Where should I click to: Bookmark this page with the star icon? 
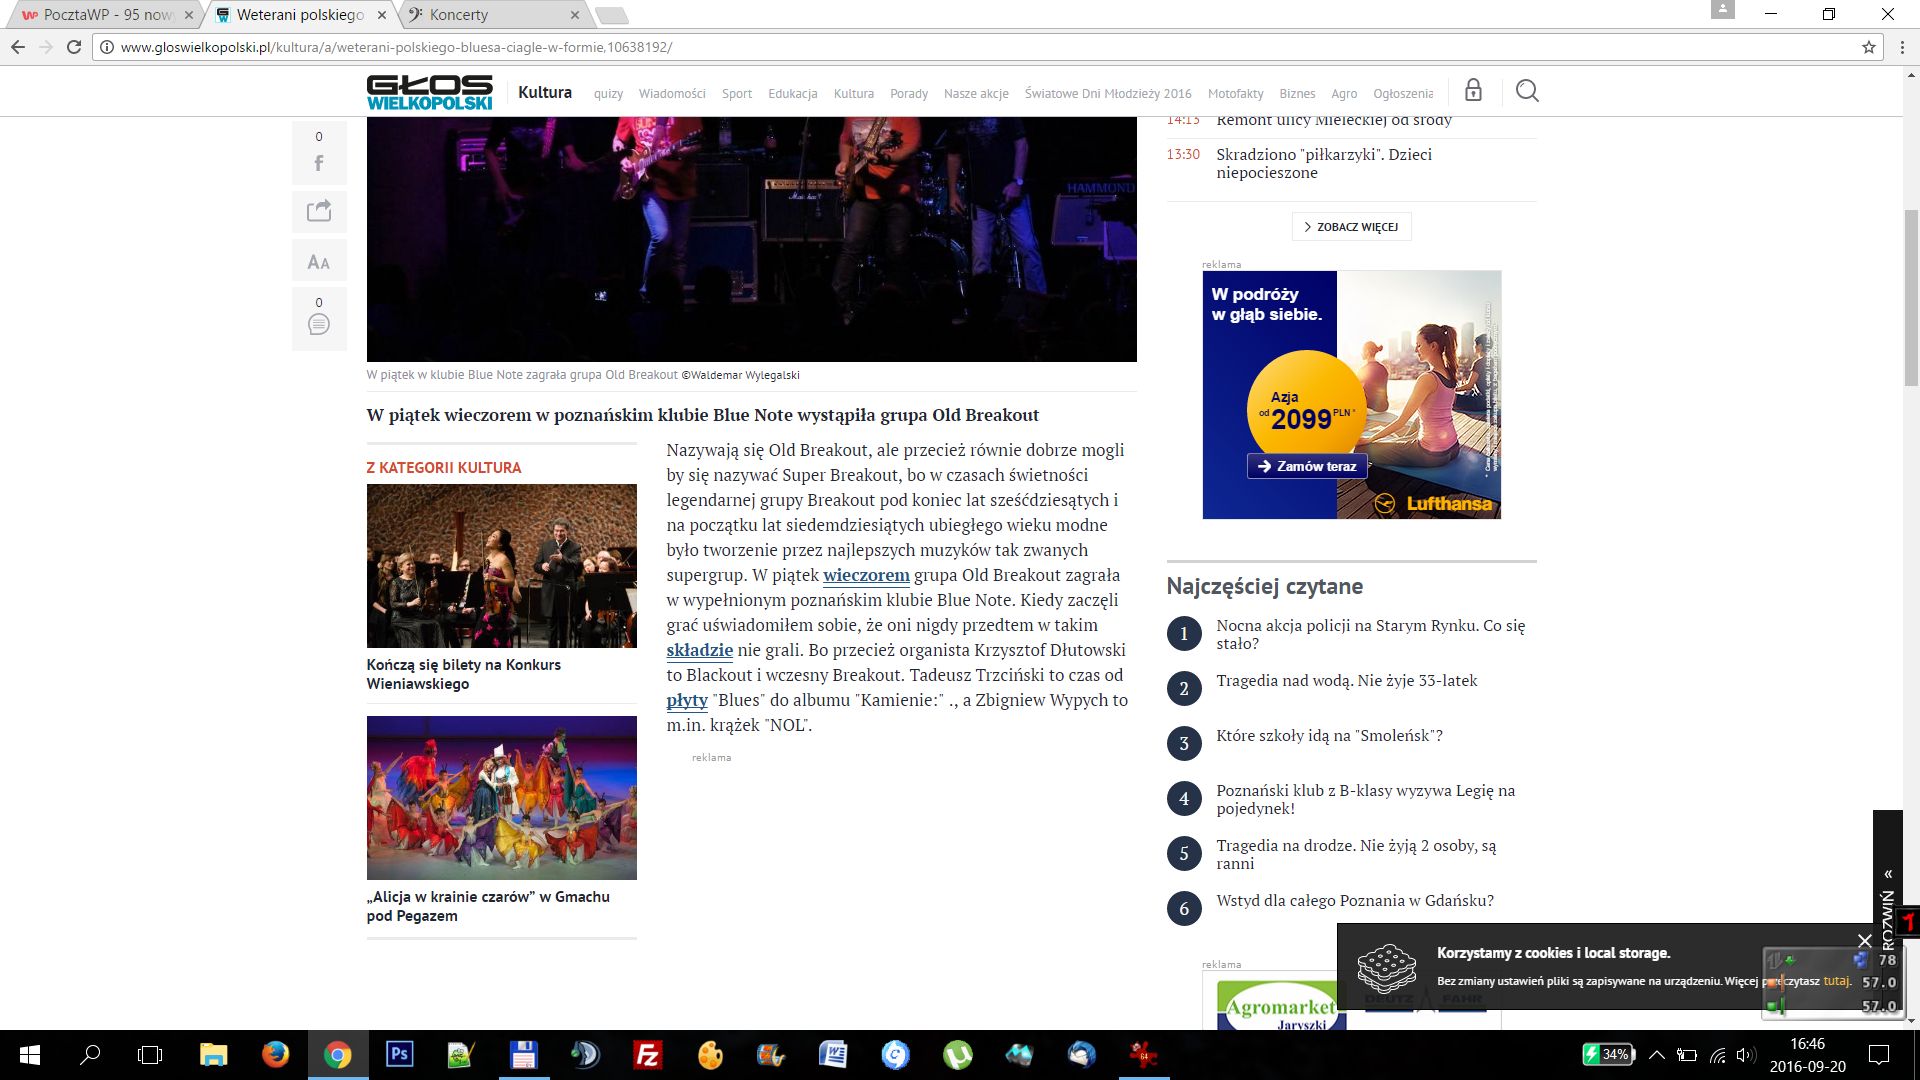(1868, 47)
